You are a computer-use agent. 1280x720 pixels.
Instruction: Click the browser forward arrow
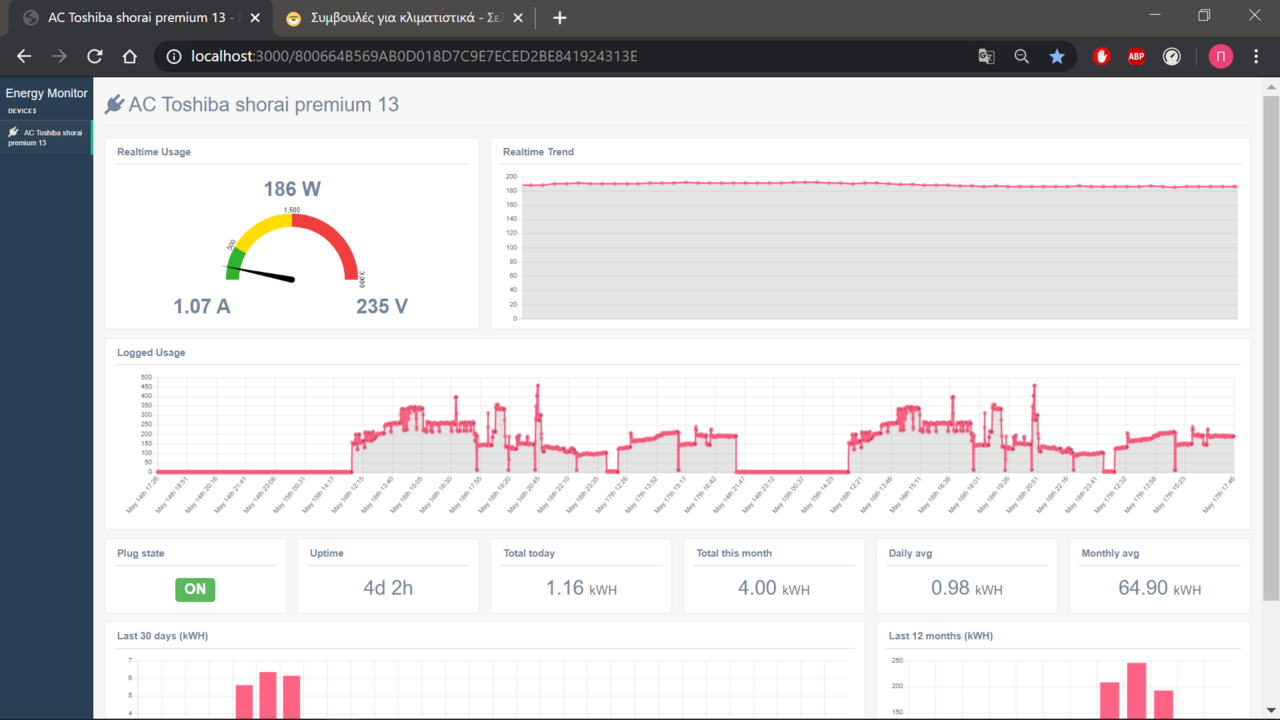coord(59,57)
